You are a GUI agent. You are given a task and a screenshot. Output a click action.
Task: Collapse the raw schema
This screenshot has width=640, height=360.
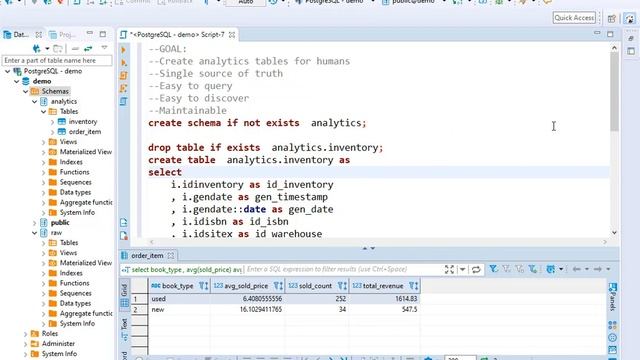pyautogui.click(x=35, y=233)
